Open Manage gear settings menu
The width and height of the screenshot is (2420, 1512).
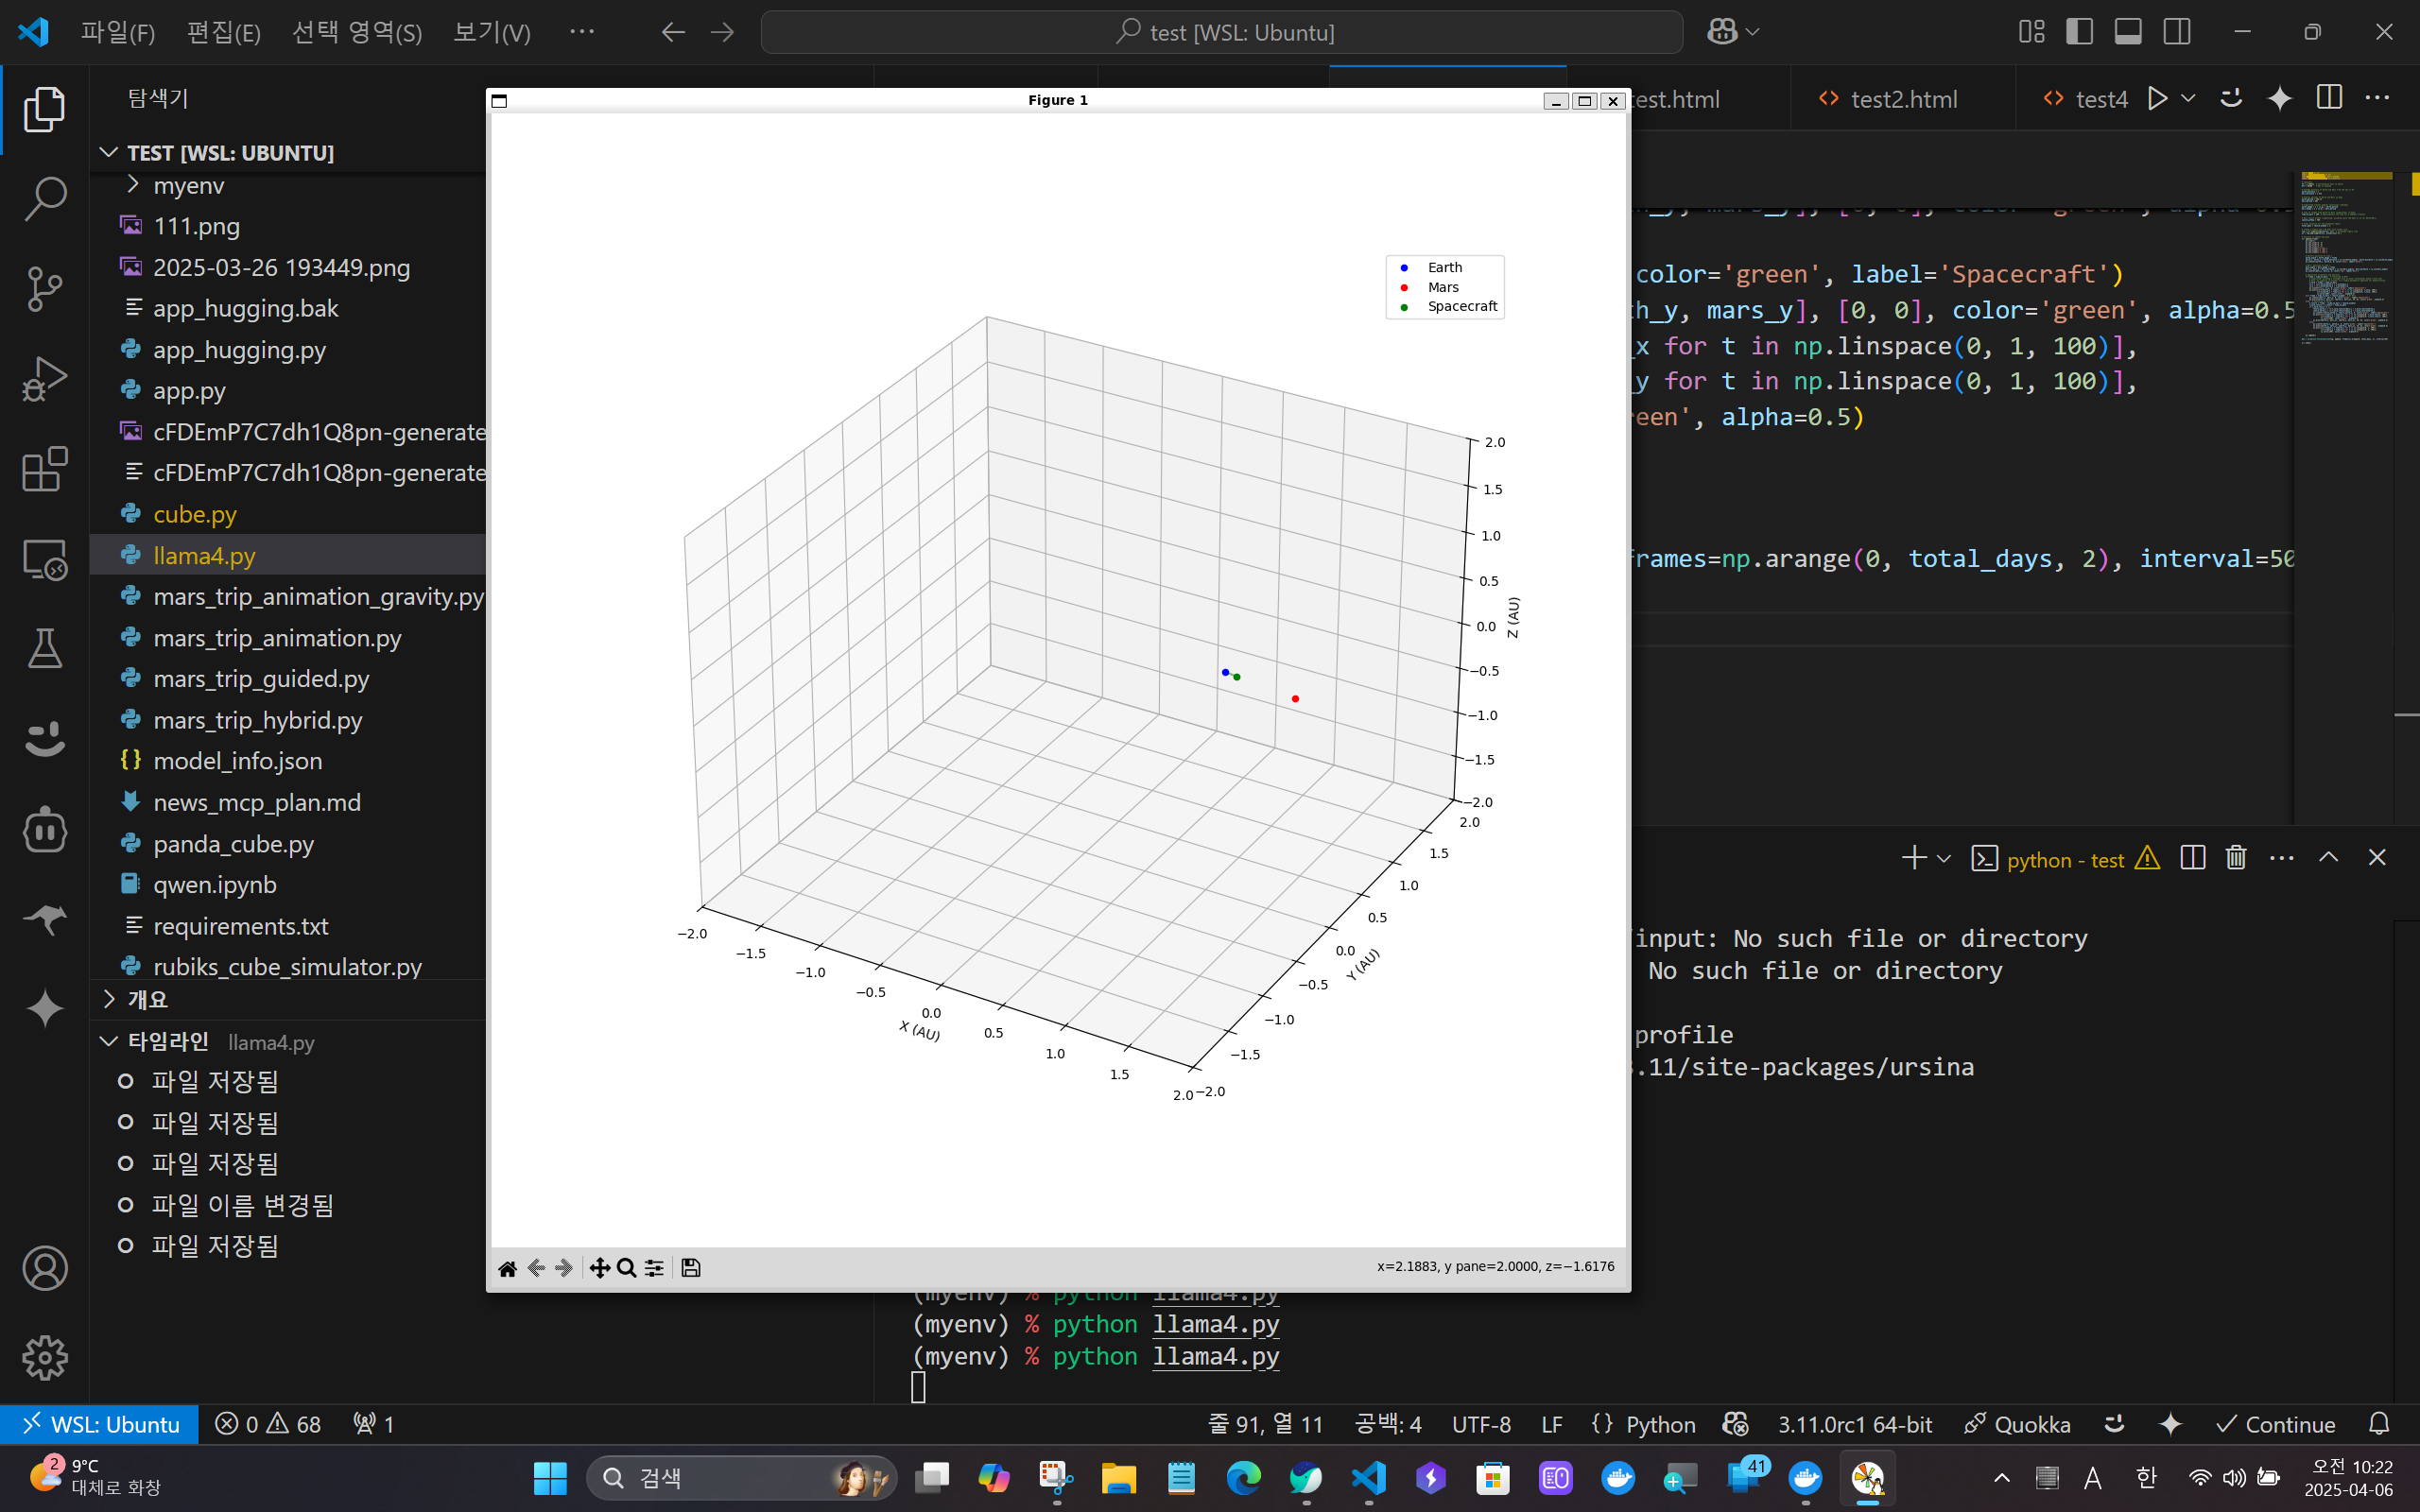coord(44,1358)
